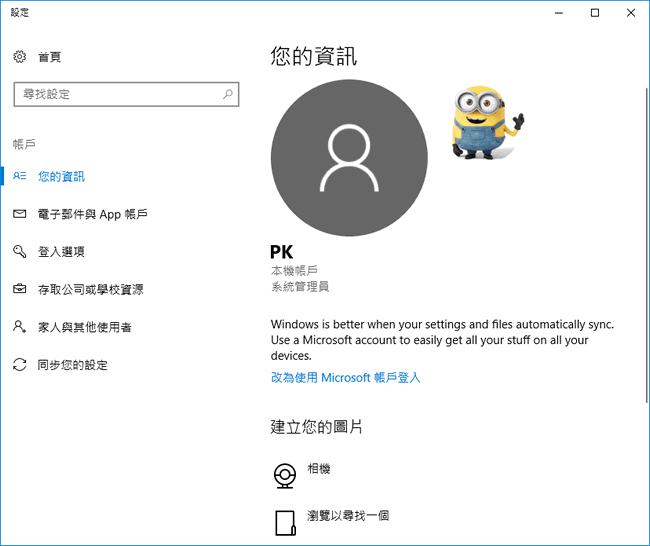The image size is (650, 546).
Task: Click the 帳戶 section label
Action: 24,144
